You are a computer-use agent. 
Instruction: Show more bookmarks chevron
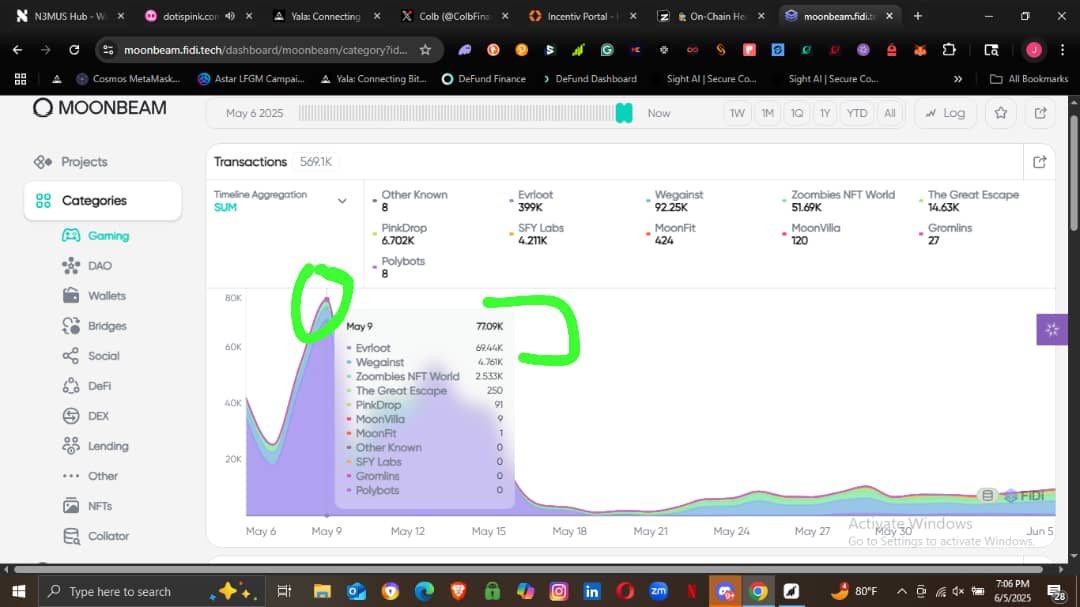pyautogui.click(x=958, y=79)
